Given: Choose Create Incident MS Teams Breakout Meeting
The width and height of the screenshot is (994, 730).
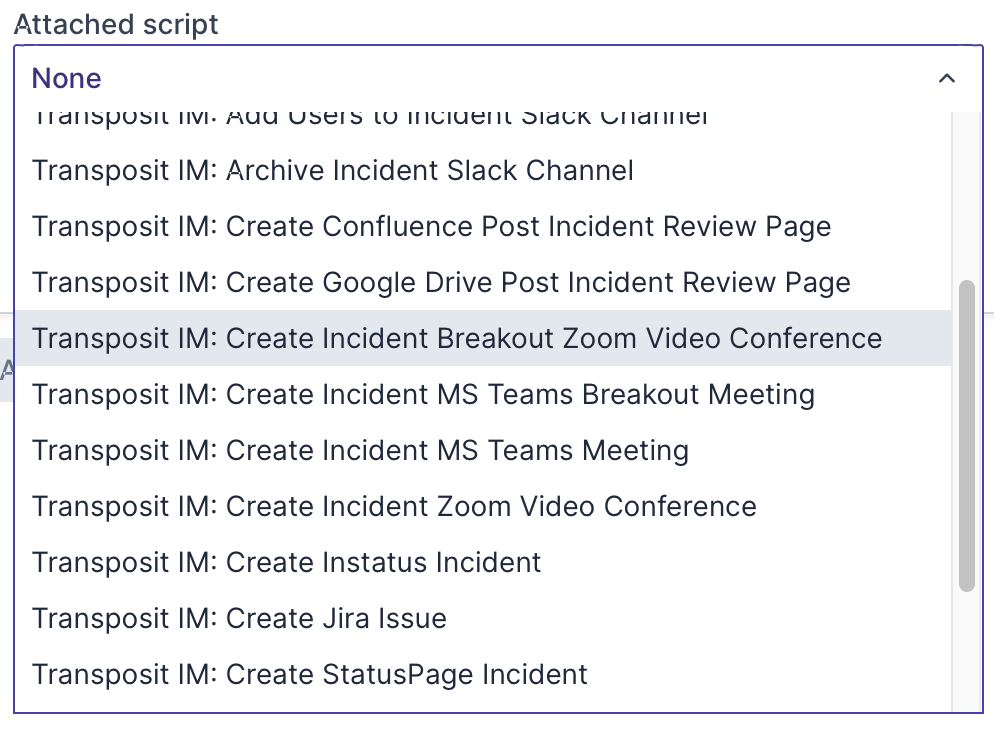Looking at the screenshot, I should click(423, 395).
